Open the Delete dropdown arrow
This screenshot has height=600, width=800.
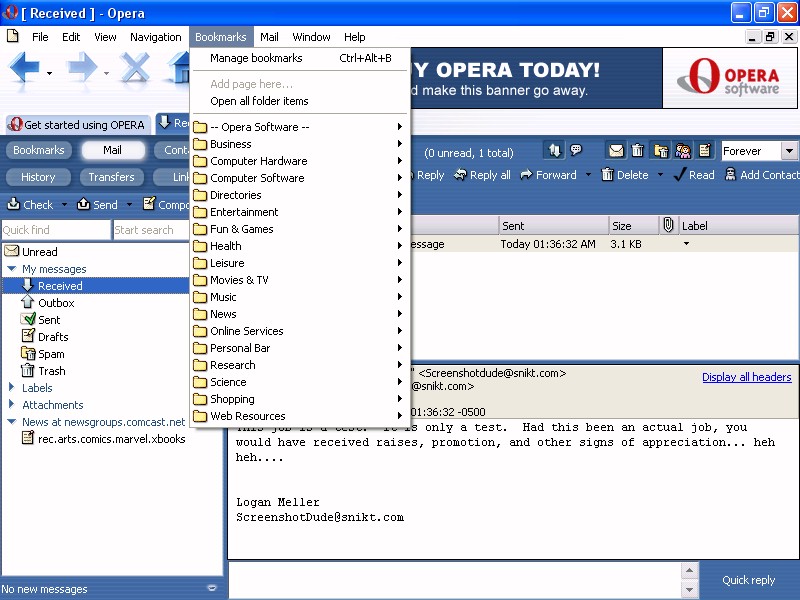[660, 175]
